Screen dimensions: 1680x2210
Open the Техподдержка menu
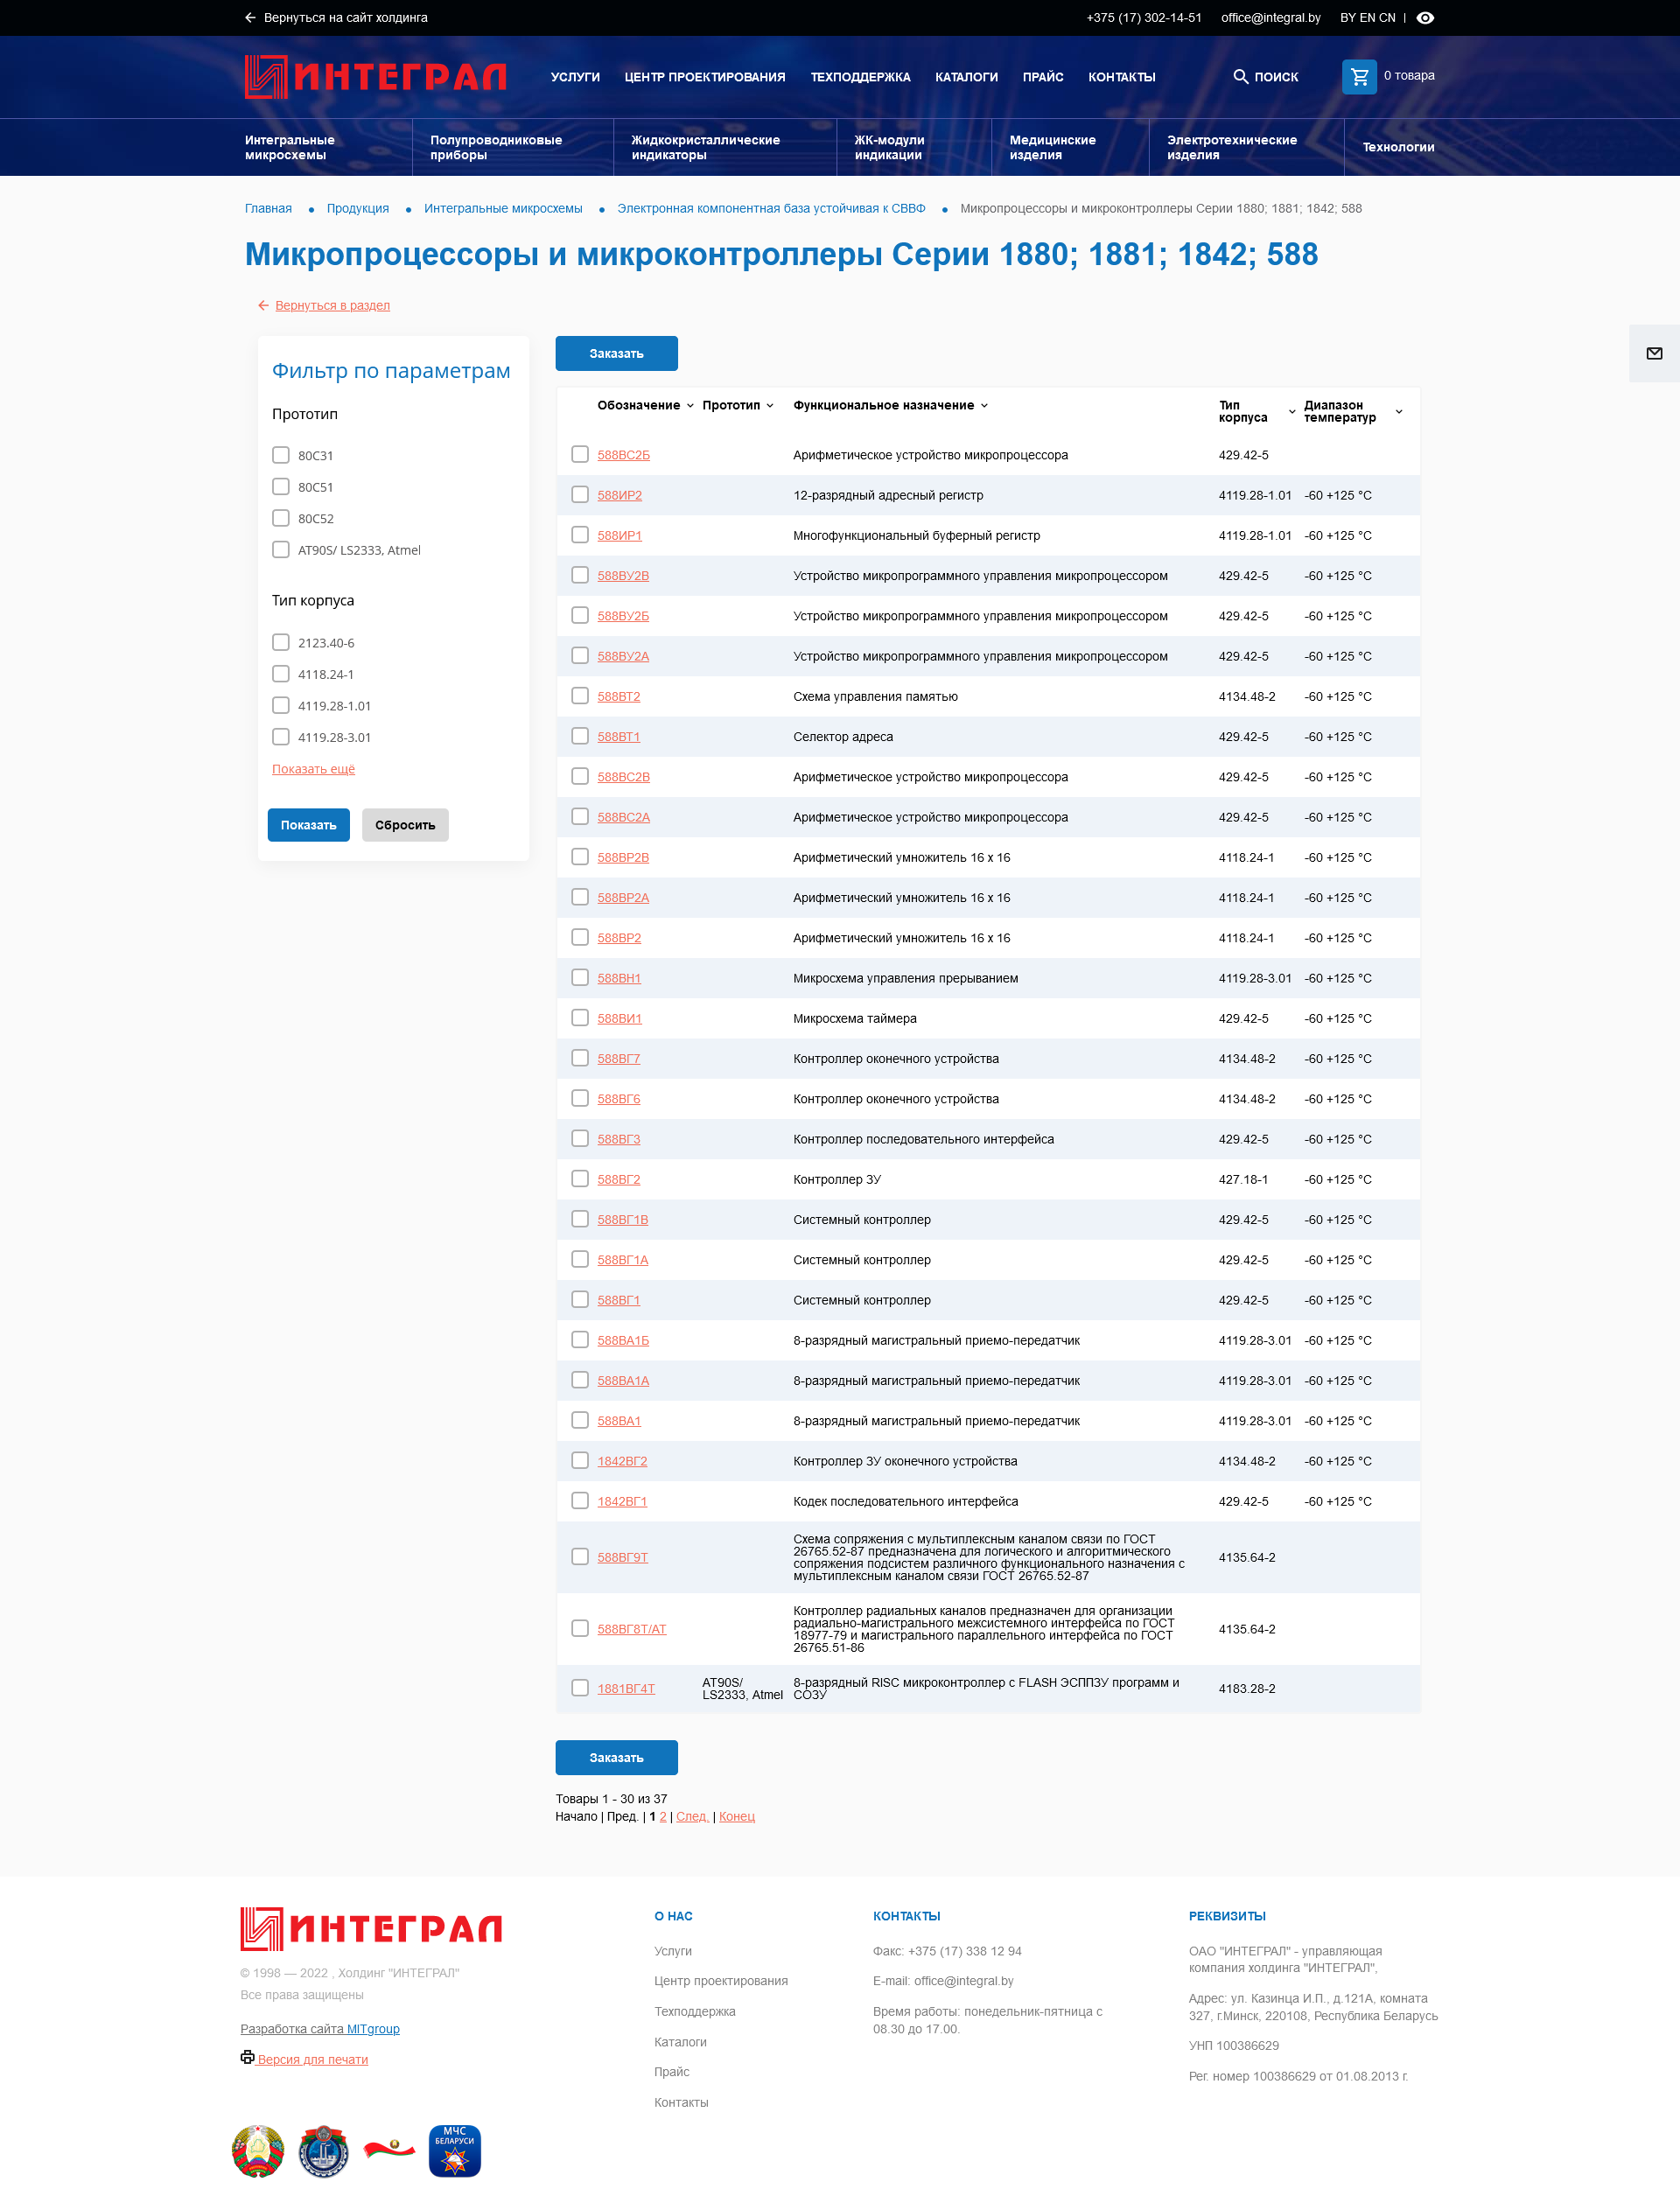point(860,77)
